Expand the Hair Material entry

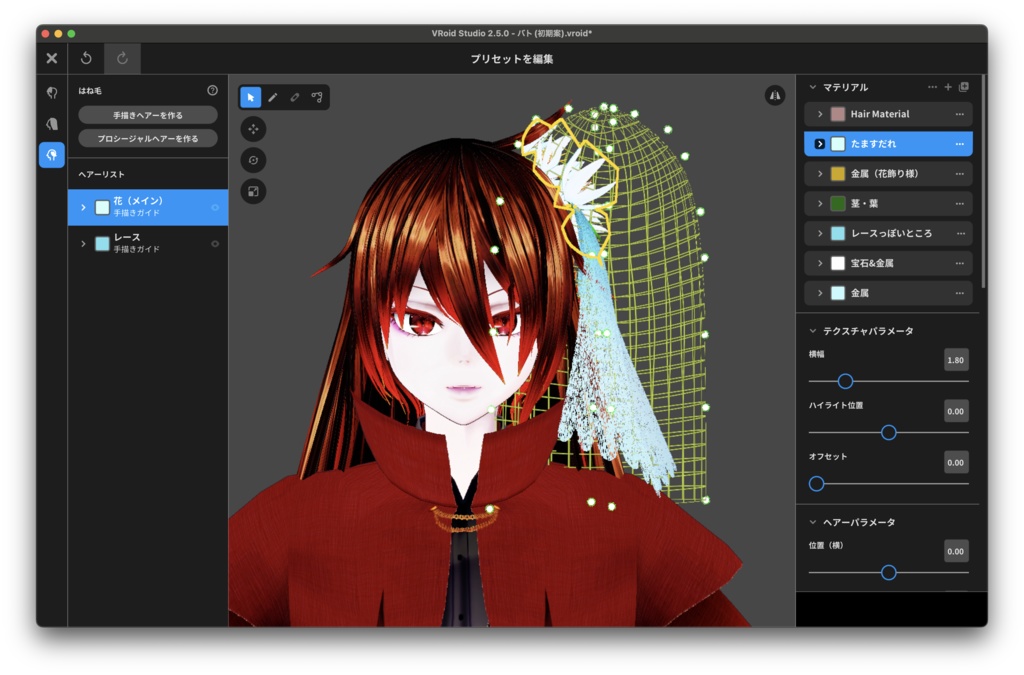coord(821,114)
